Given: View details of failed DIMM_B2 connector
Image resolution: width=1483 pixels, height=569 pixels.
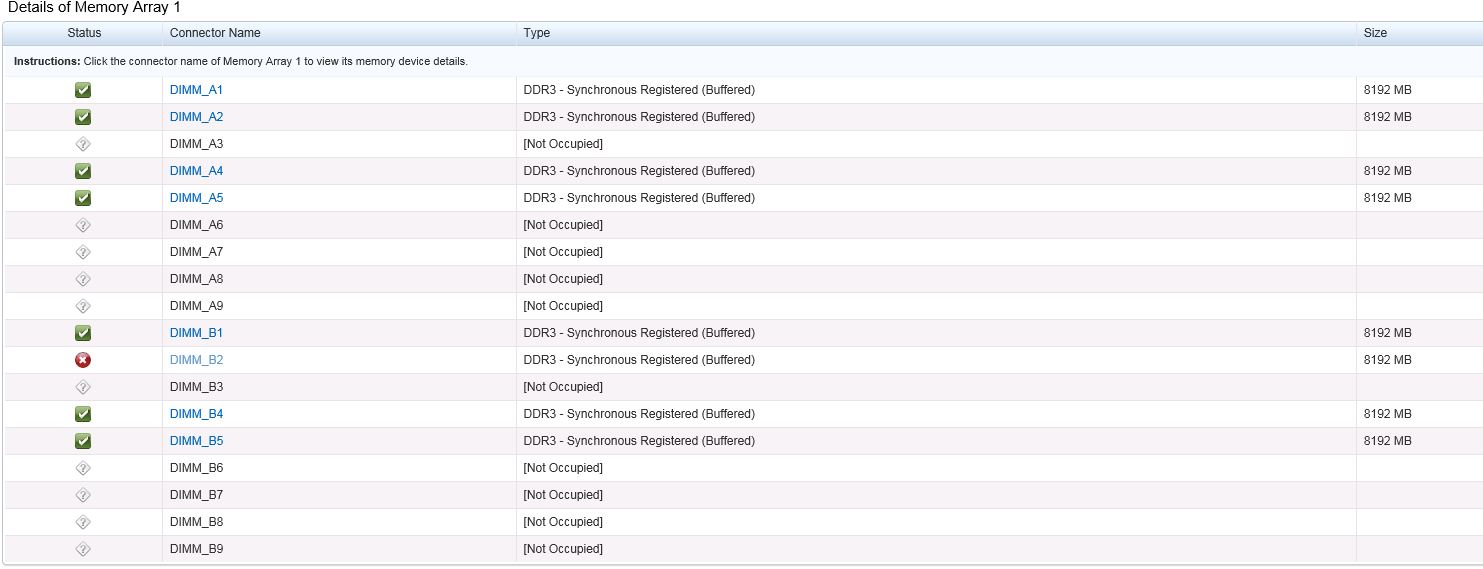Looking at the screenshot, I should tap(196, 360).
